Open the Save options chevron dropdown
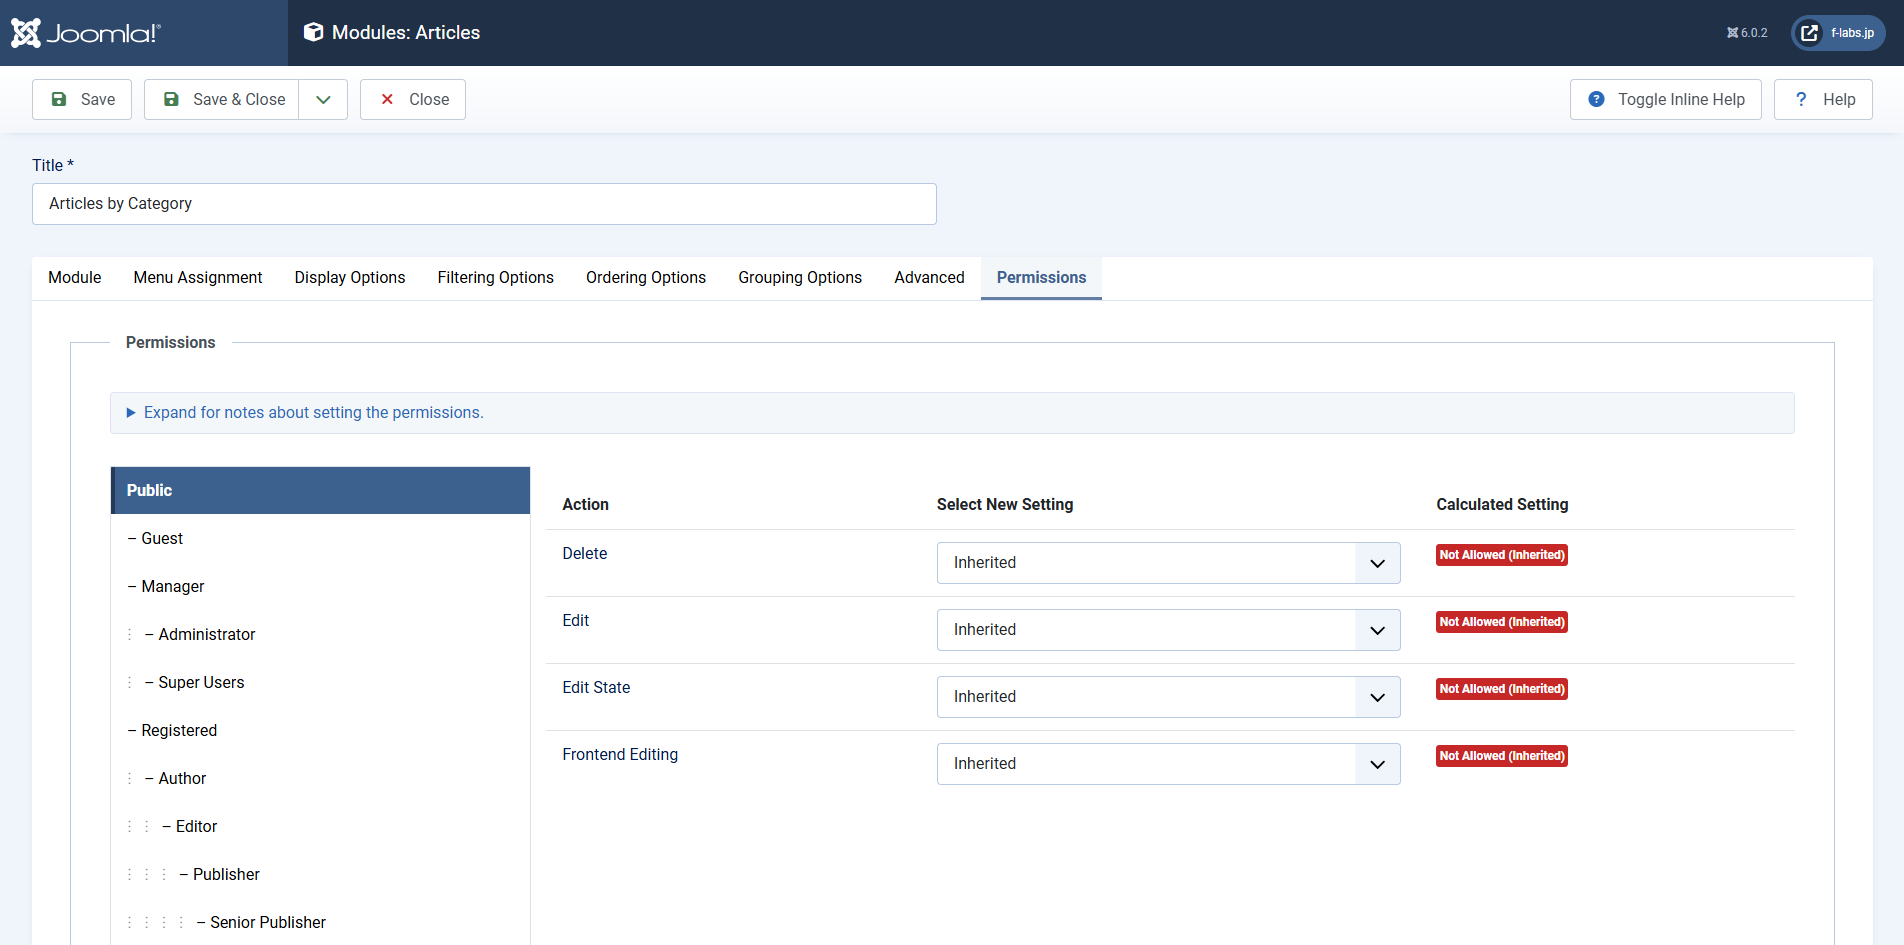 (x=322, y=99)
